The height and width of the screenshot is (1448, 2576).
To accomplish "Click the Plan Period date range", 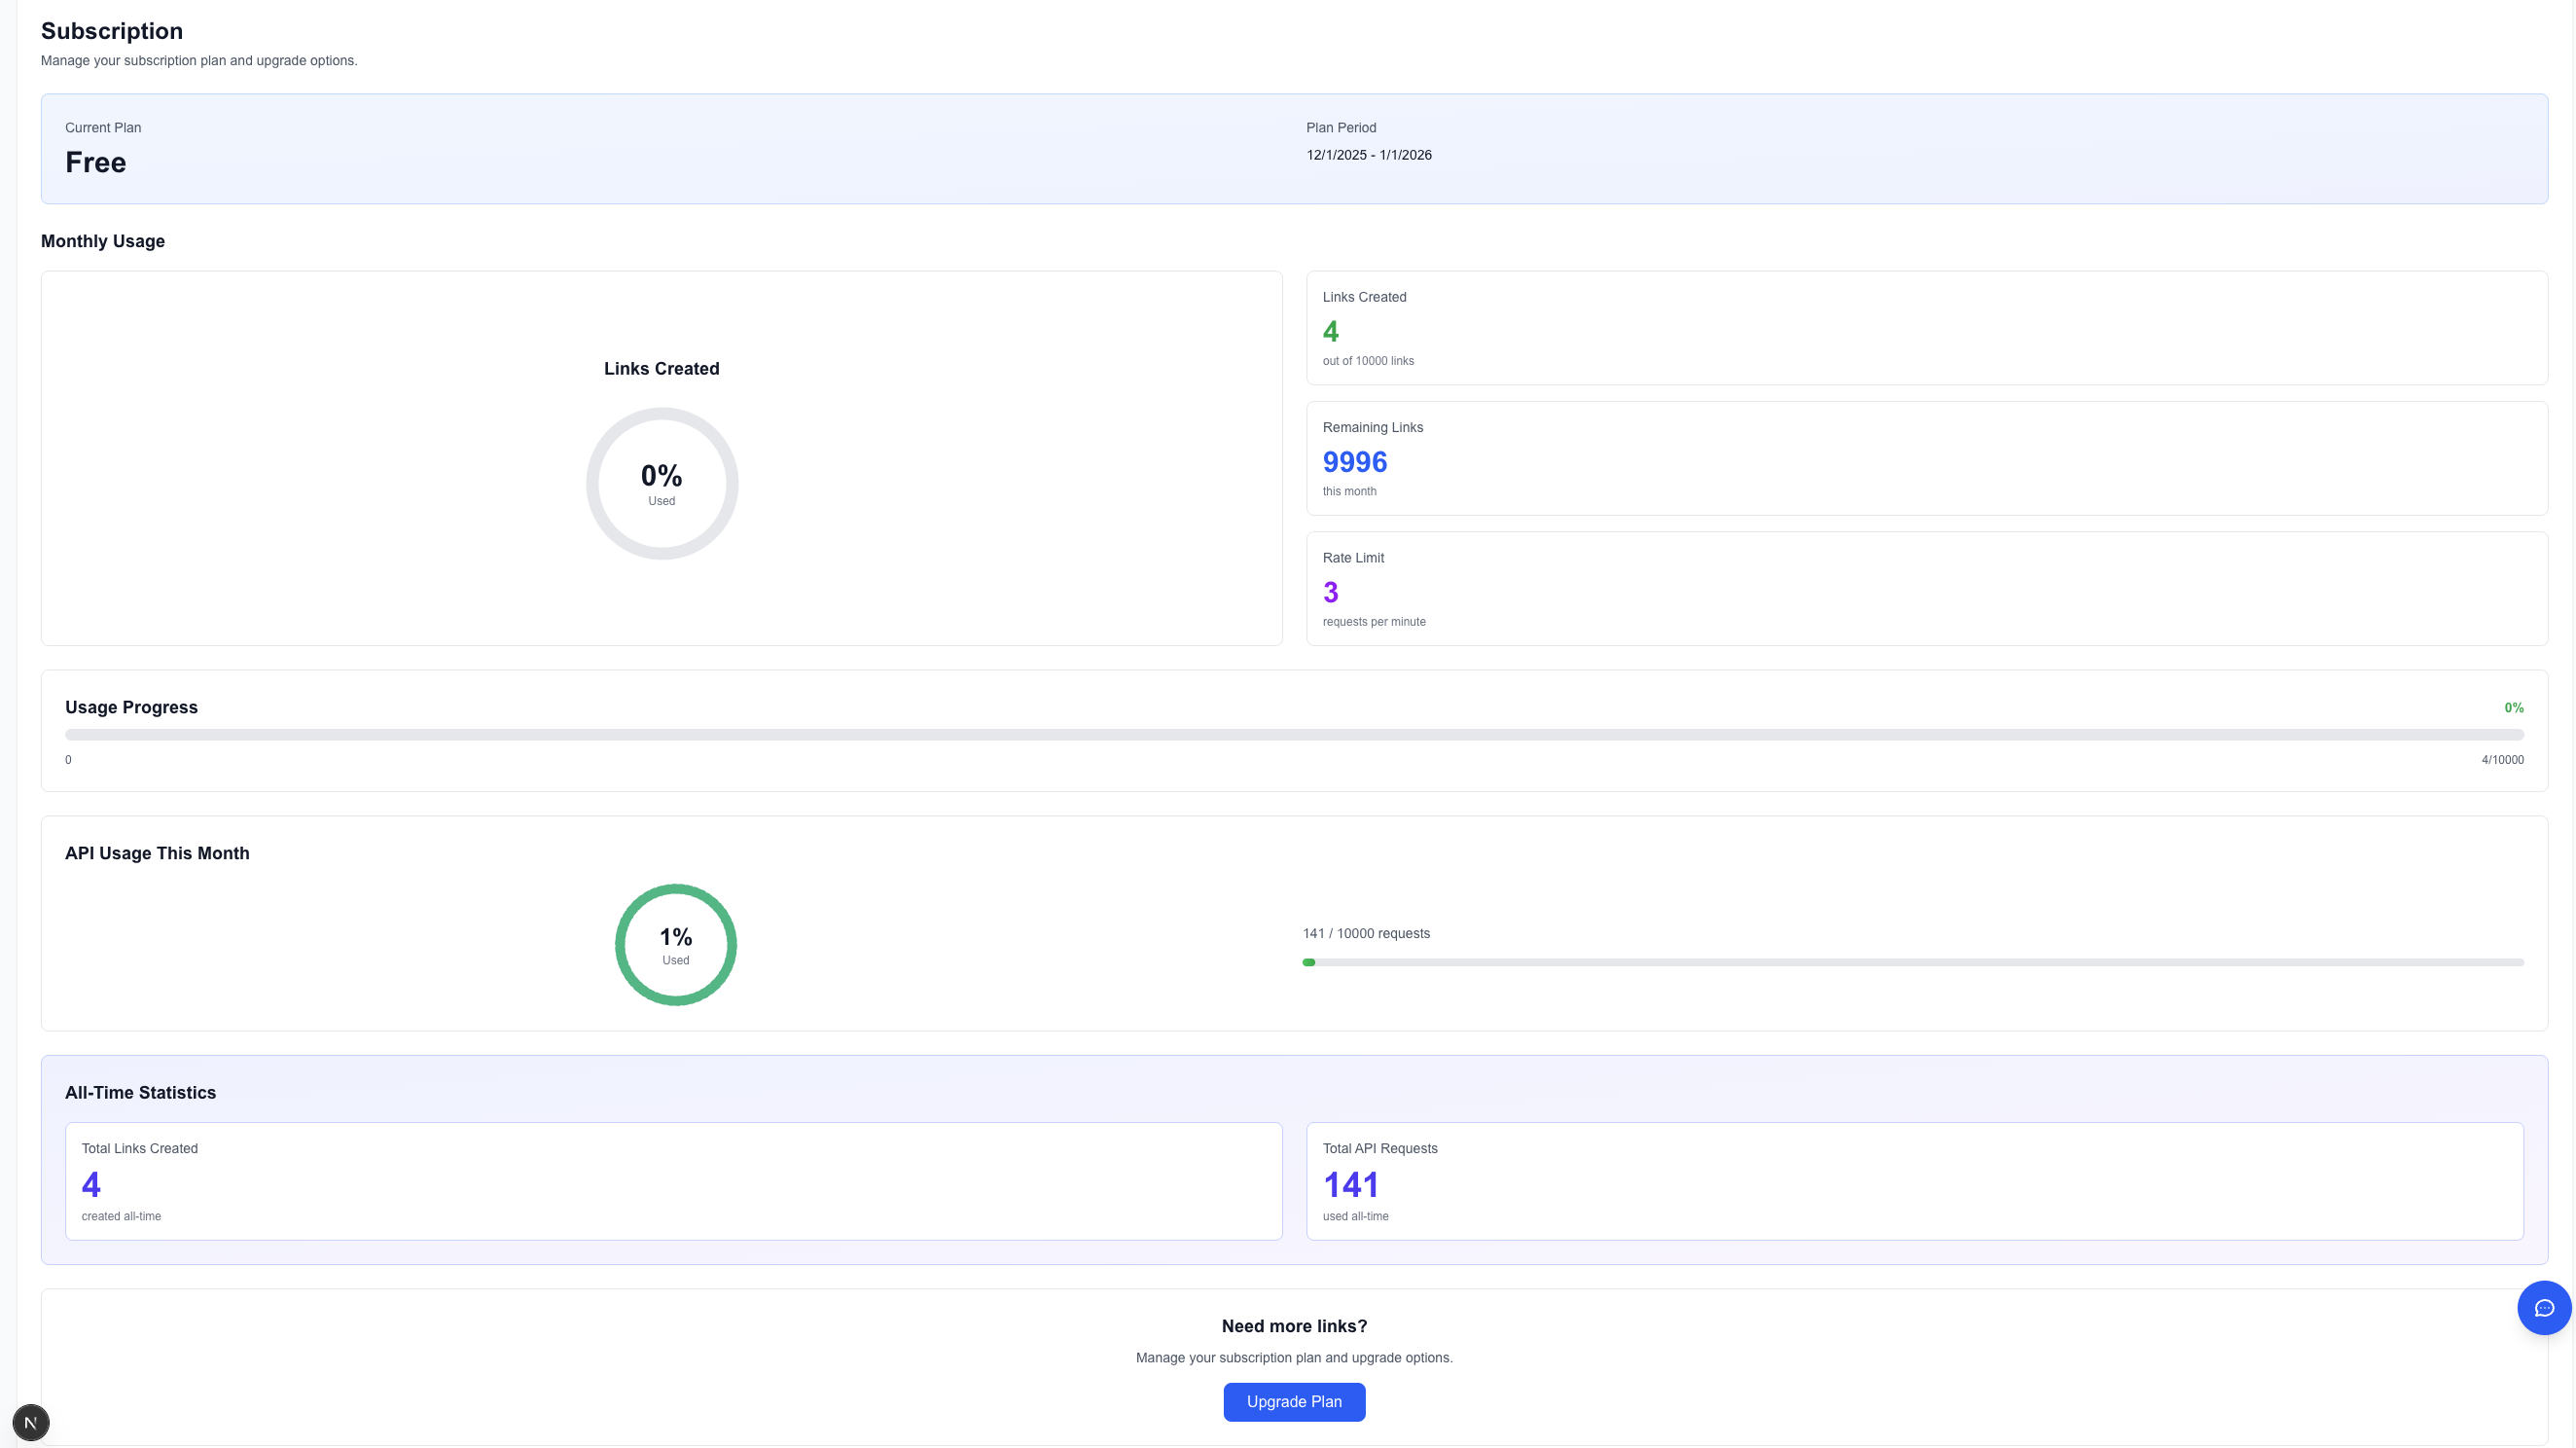I will (1368, 155).
